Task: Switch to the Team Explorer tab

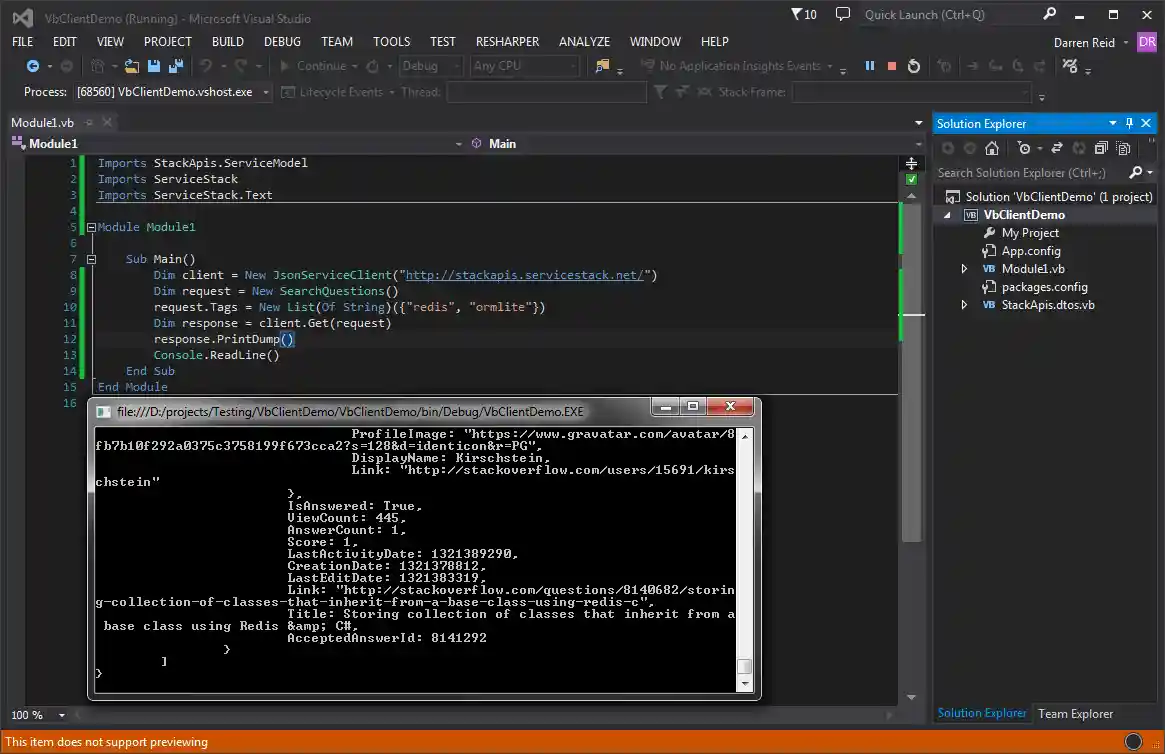Action: pos(1075,713)
